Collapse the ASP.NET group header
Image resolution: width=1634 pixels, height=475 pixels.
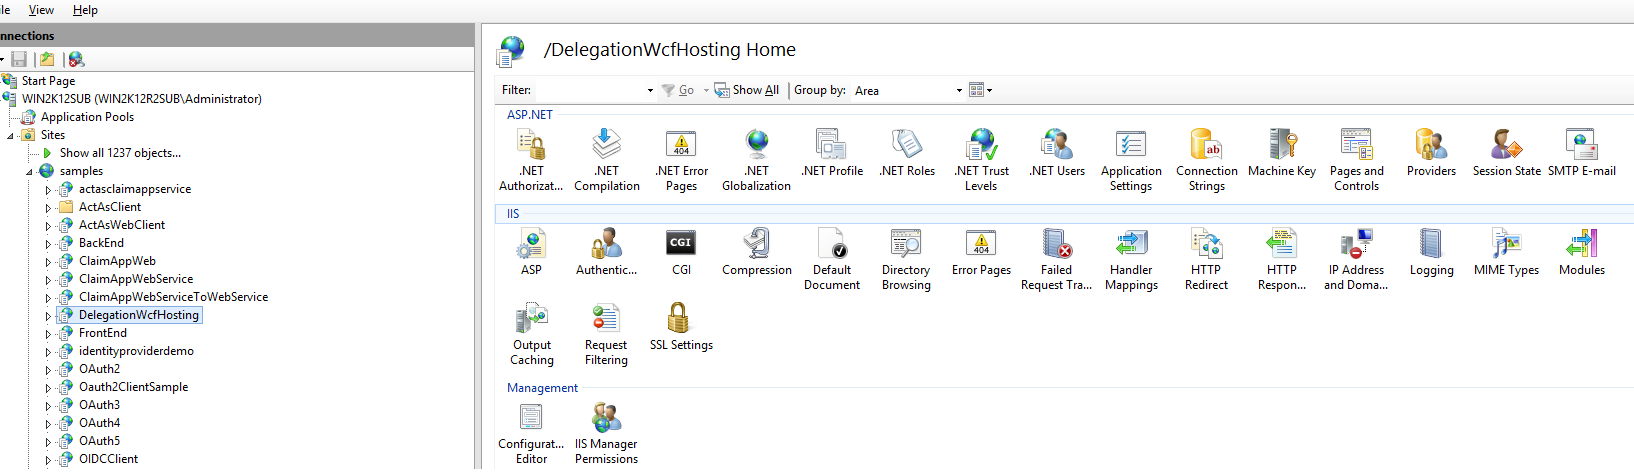[x=529, y=115]
